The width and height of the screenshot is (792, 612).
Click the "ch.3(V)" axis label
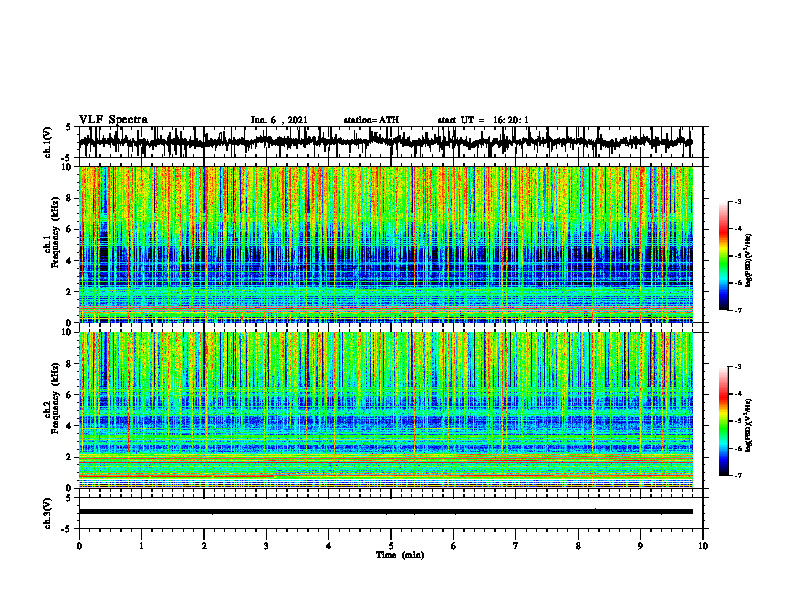point(48,513)
